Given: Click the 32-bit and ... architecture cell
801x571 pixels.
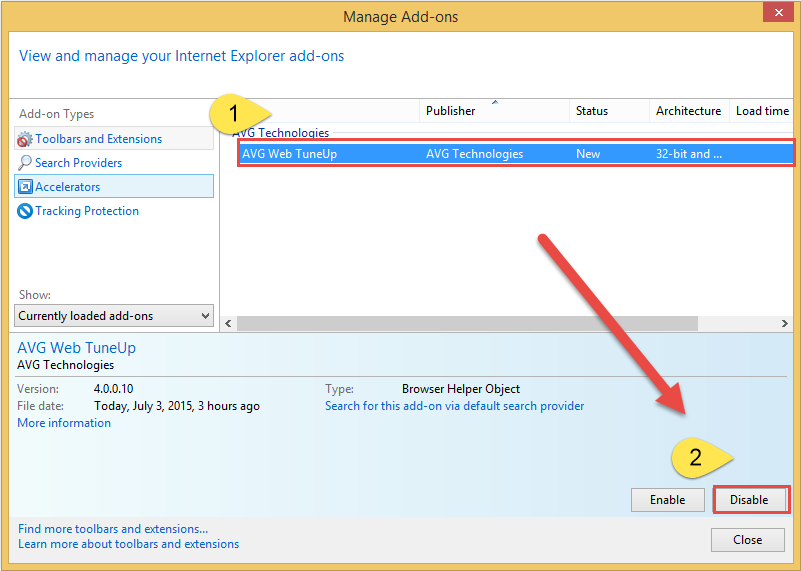Looking at the screenshot, I should [x=689, y=154].
